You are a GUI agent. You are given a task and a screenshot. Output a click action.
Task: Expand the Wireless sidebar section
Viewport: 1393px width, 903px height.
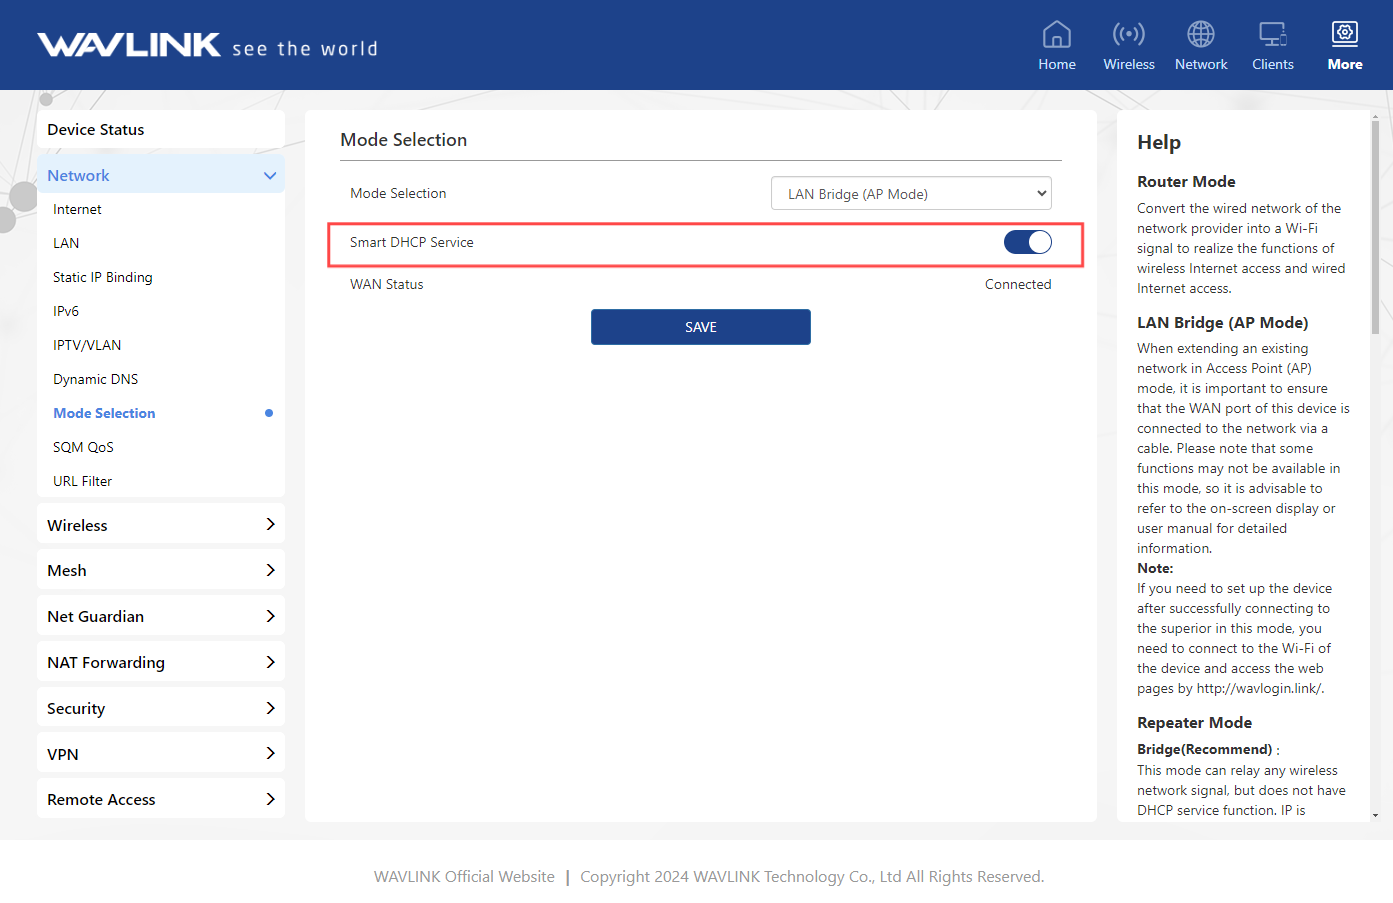pos(269,525)
